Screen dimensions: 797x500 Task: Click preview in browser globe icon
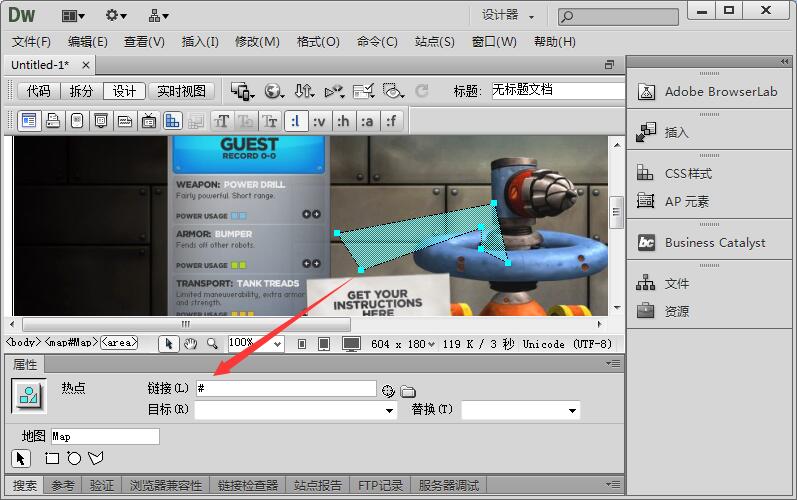[274, 91]
